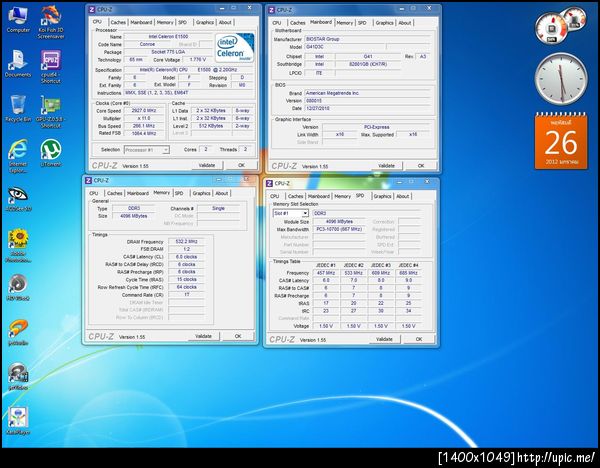The width and height of the screenshot is (600, 468).
Task: Click OK in the Memory timings window
Action: (238, 336)
